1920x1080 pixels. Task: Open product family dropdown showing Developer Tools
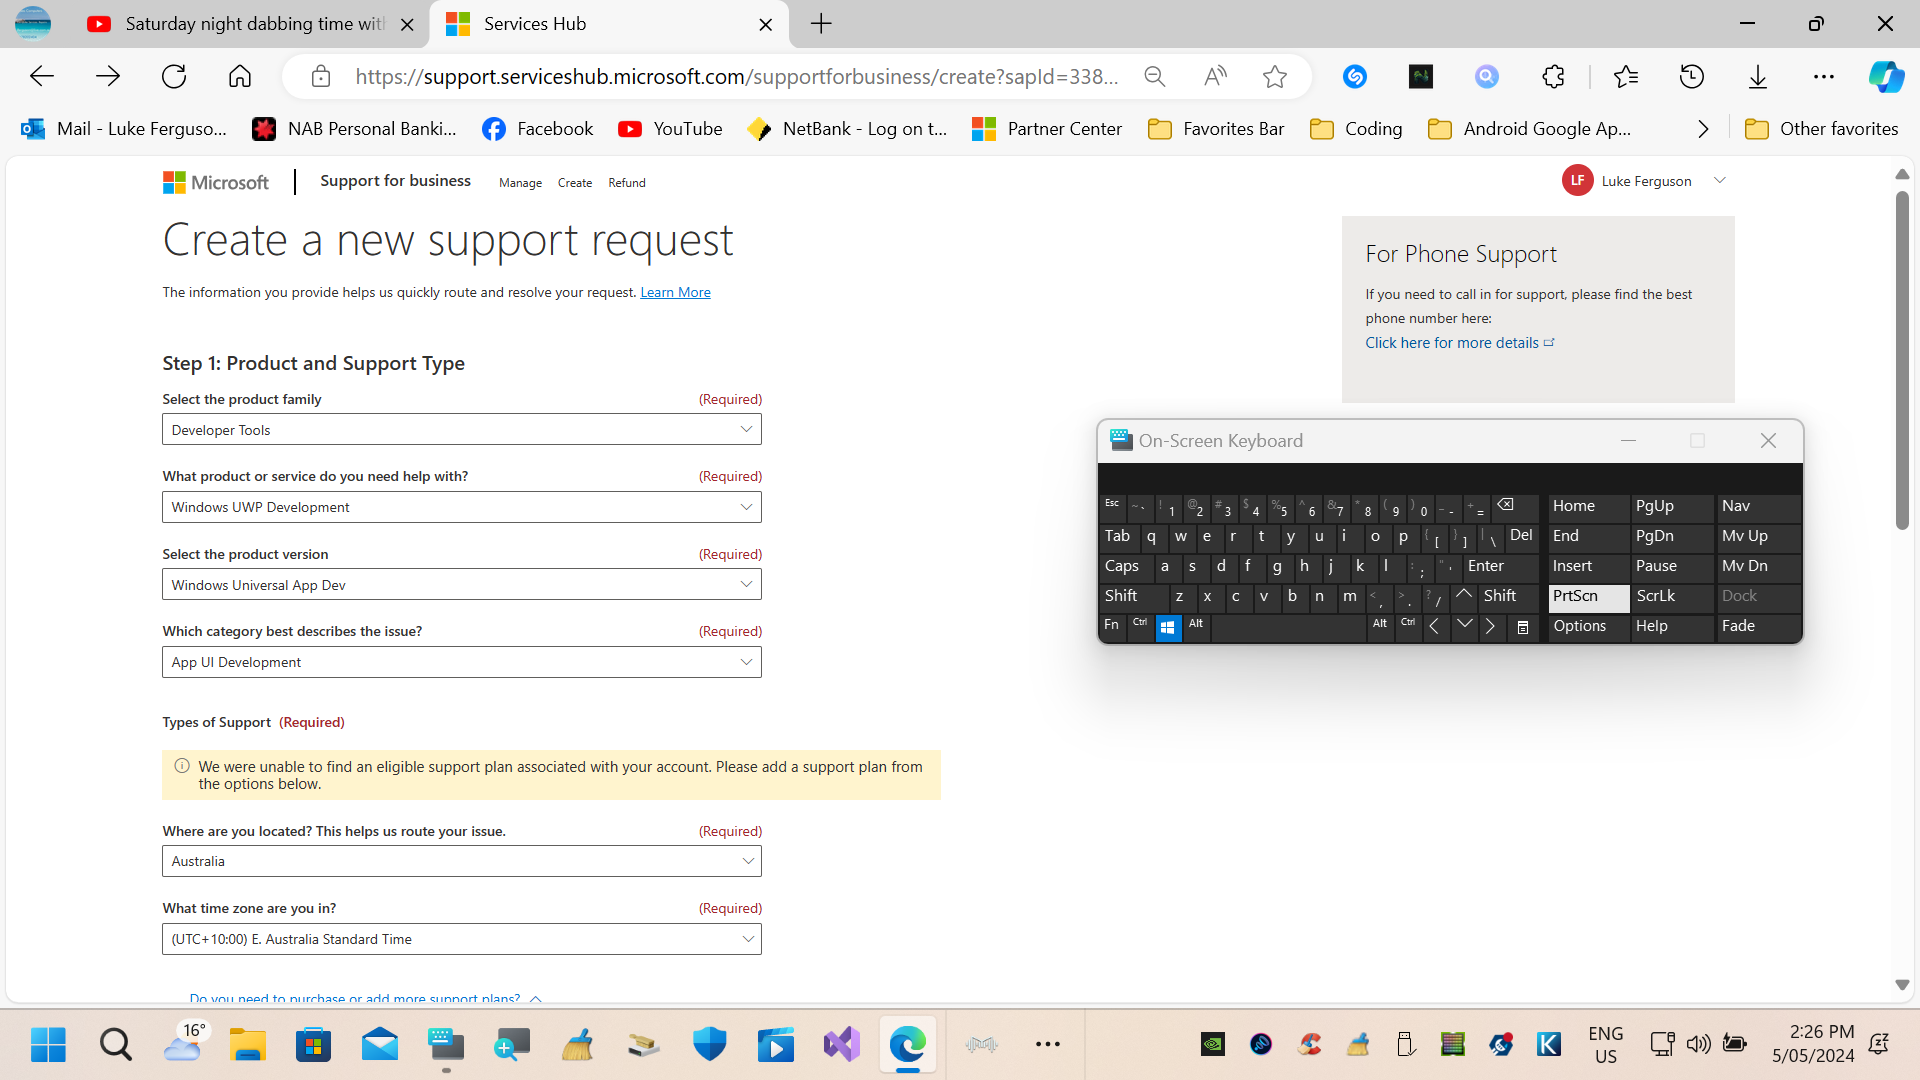[462, 430]
